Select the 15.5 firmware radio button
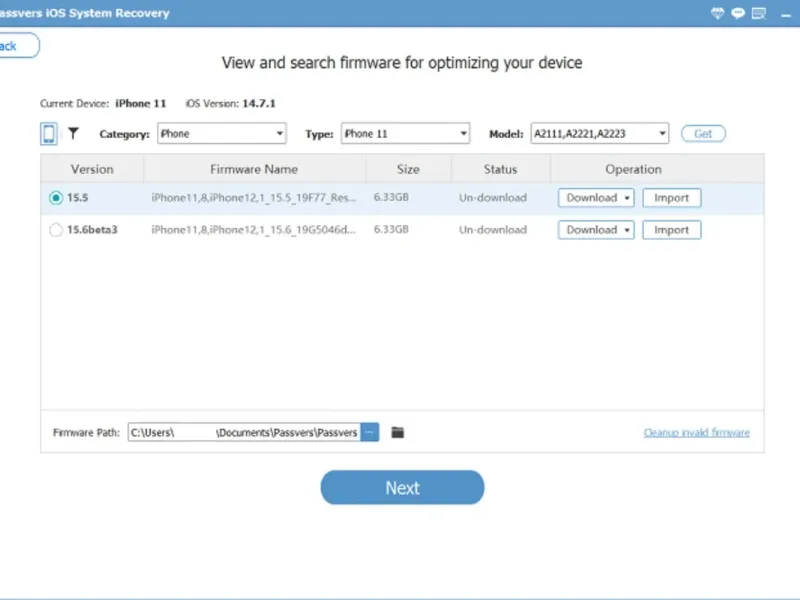 [x=56, y=198]
